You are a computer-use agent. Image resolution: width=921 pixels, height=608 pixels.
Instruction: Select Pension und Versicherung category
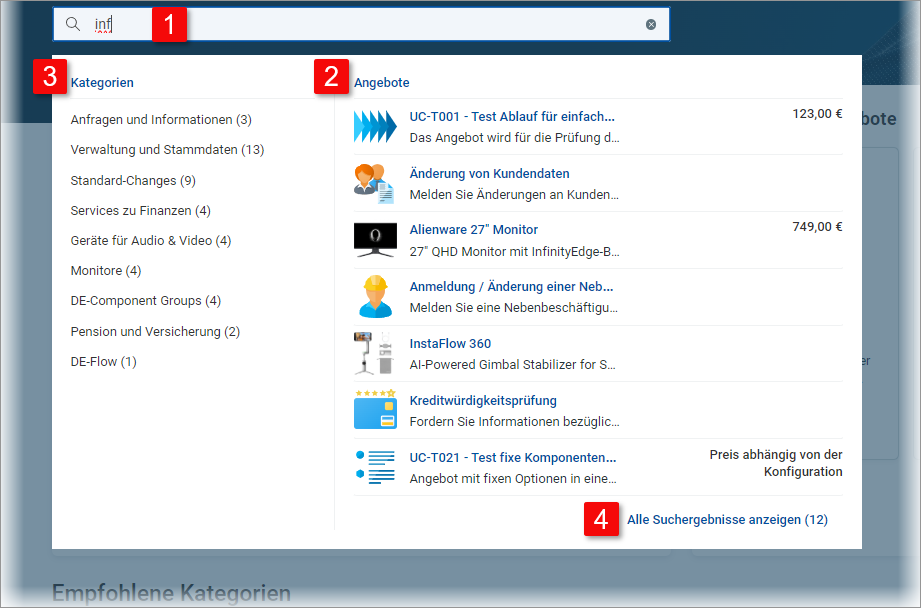(x=155, y=332)
